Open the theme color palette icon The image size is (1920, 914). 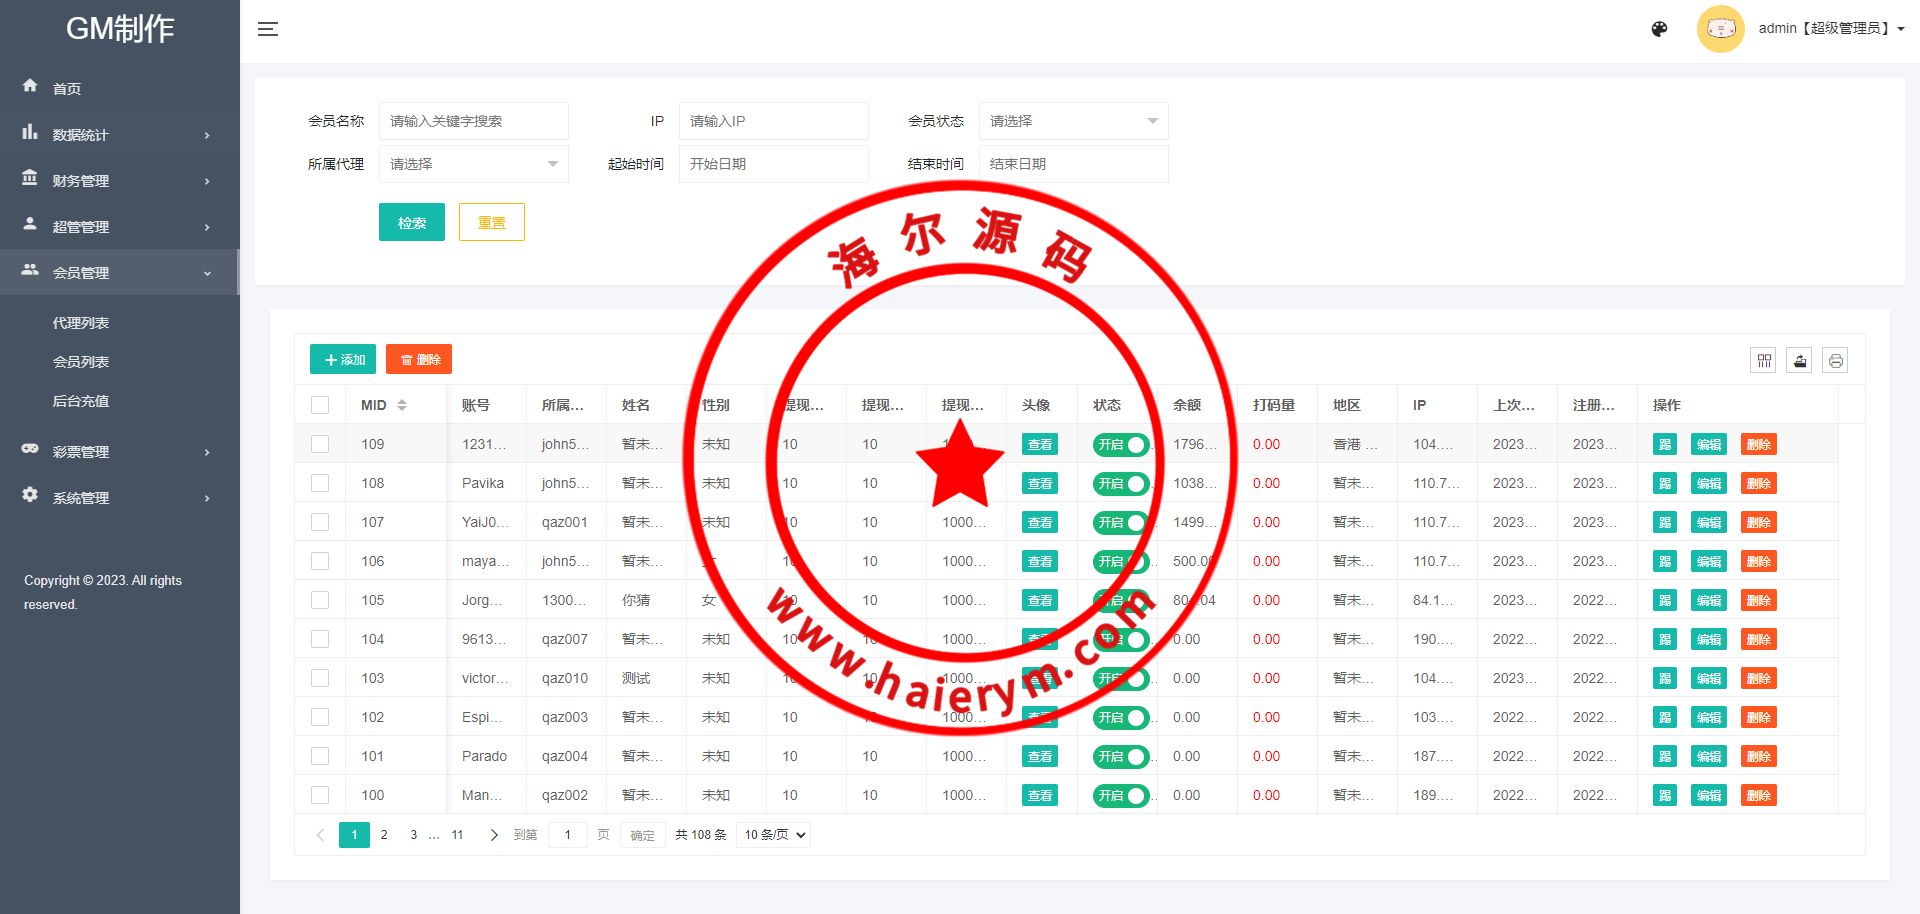click(1659, 29)
